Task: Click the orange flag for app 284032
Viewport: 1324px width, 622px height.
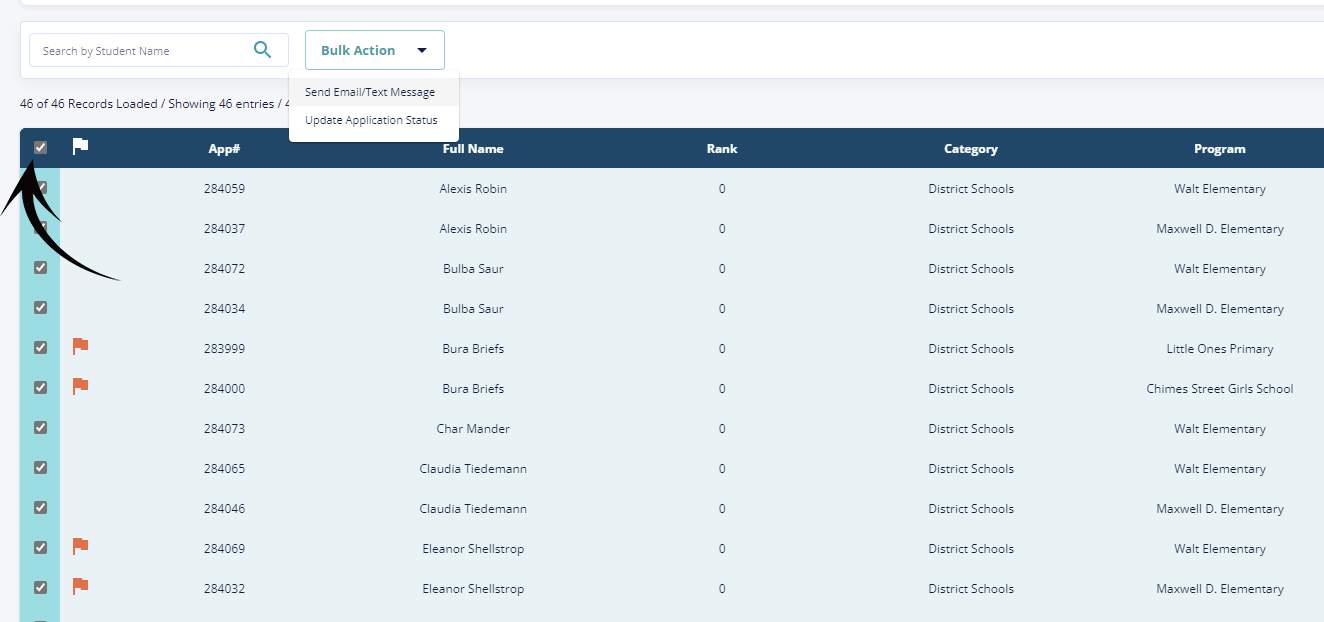Action: (x=81, y=587)
